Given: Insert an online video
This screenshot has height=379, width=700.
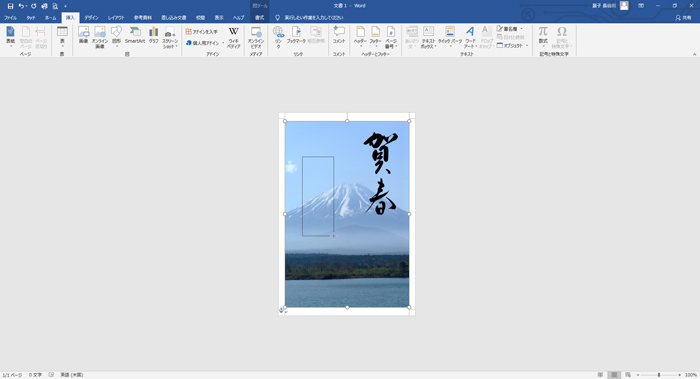Looking at the screenshot, I should [x=256, y=37].
